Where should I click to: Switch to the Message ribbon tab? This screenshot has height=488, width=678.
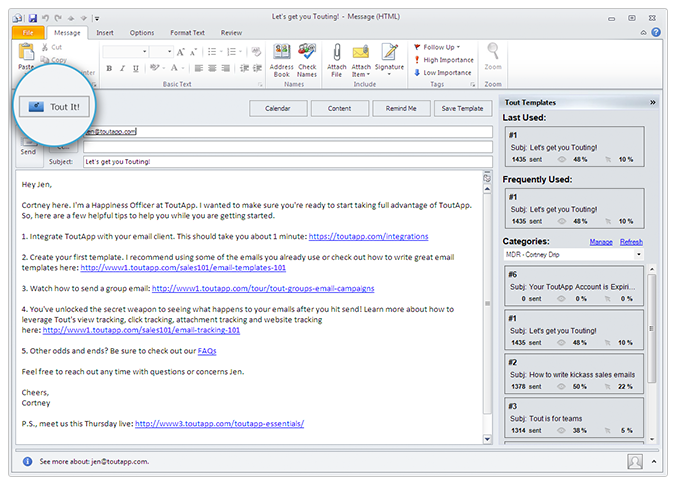coord(67,33)
